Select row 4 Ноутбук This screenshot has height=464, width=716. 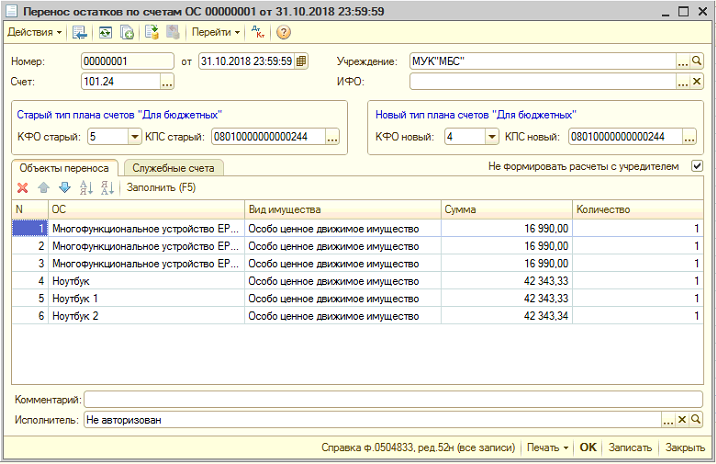(x=357, y=281)
